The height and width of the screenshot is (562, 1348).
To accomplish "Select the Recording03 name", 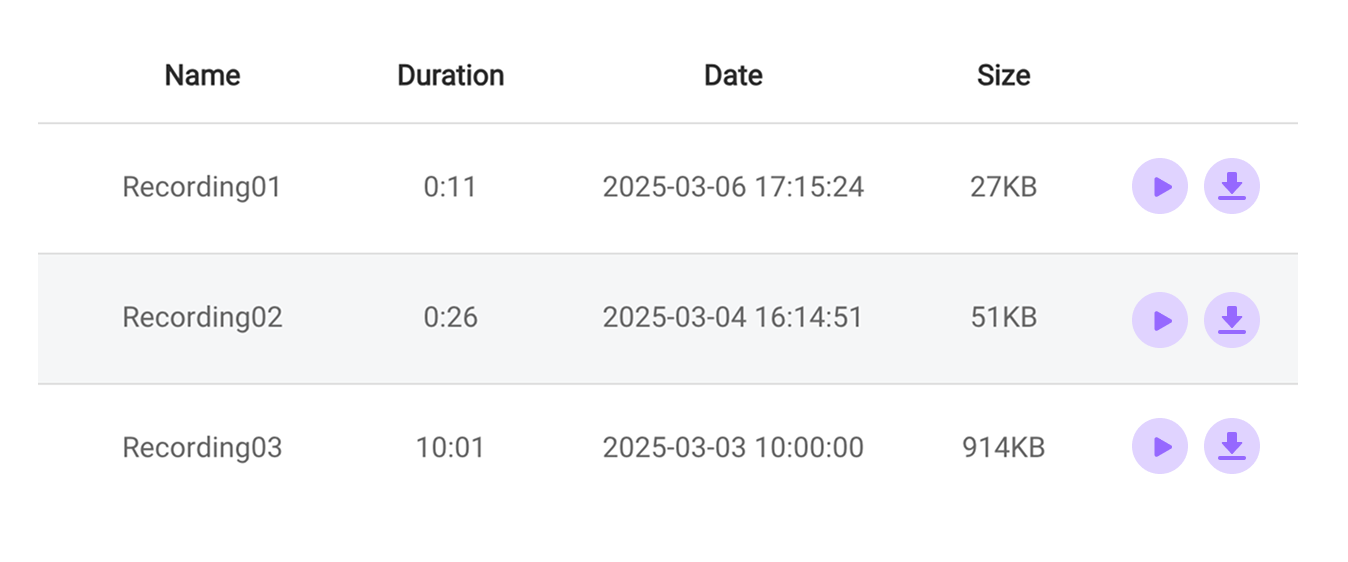I will (202, 447).
